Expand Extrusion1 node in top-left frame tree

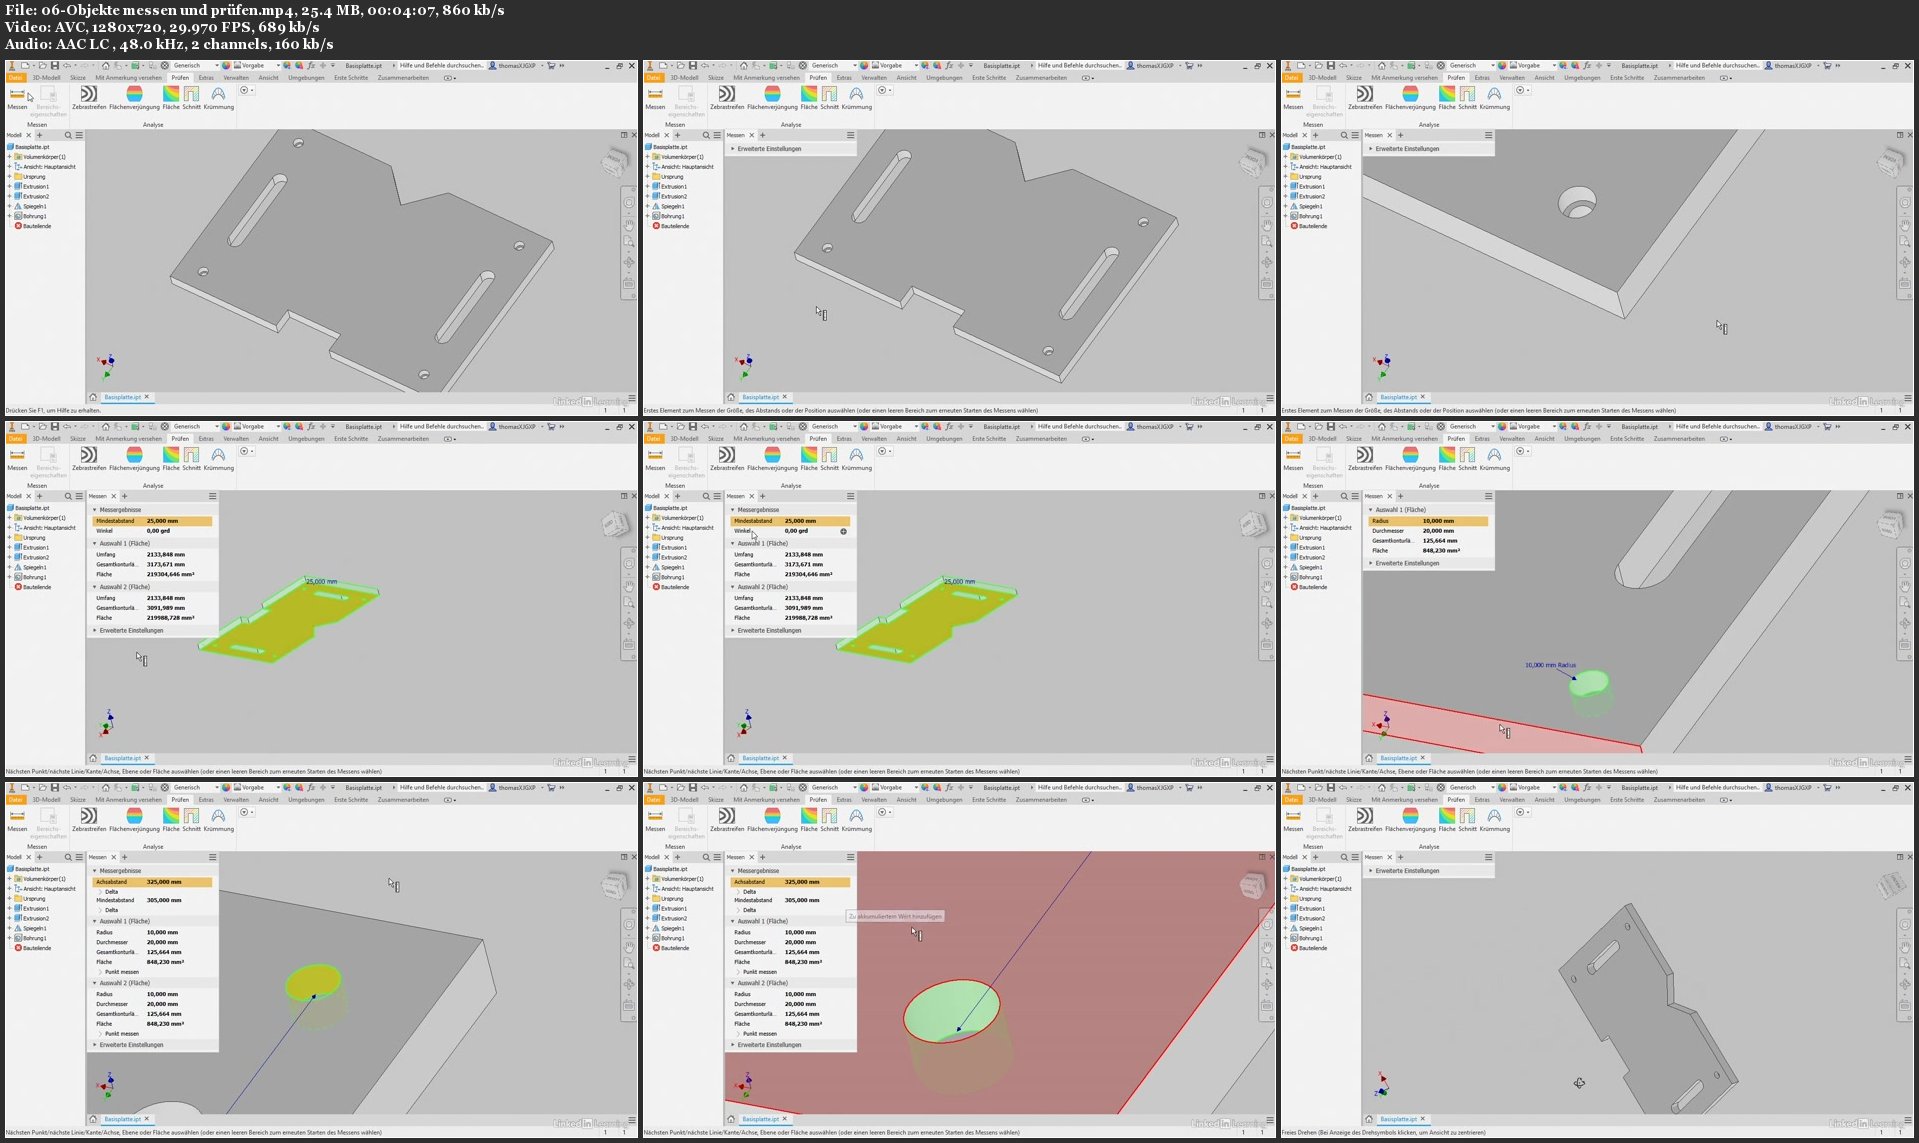[10, 187]
